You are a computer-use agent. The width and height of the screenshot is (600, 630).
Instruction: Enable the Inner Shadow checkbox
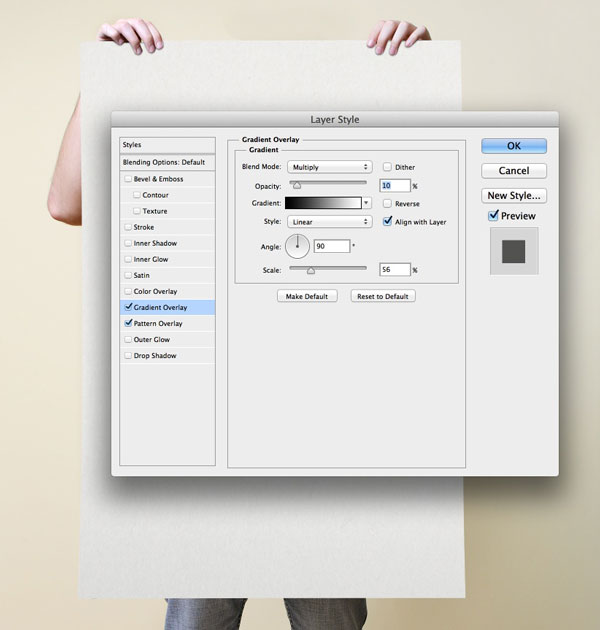pos(128,243)
